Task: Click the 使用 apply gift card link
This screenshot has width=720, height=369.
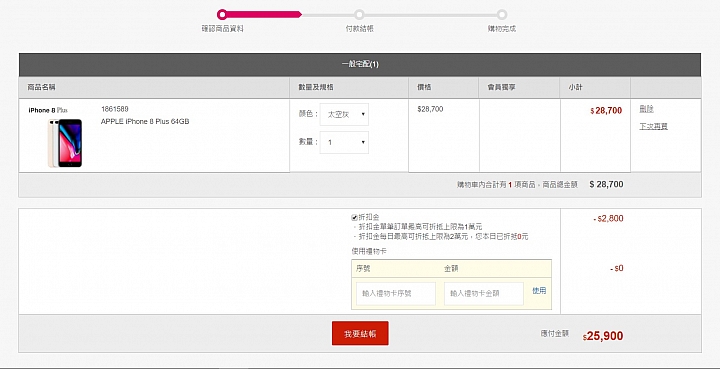Action: tap(539, 291)
